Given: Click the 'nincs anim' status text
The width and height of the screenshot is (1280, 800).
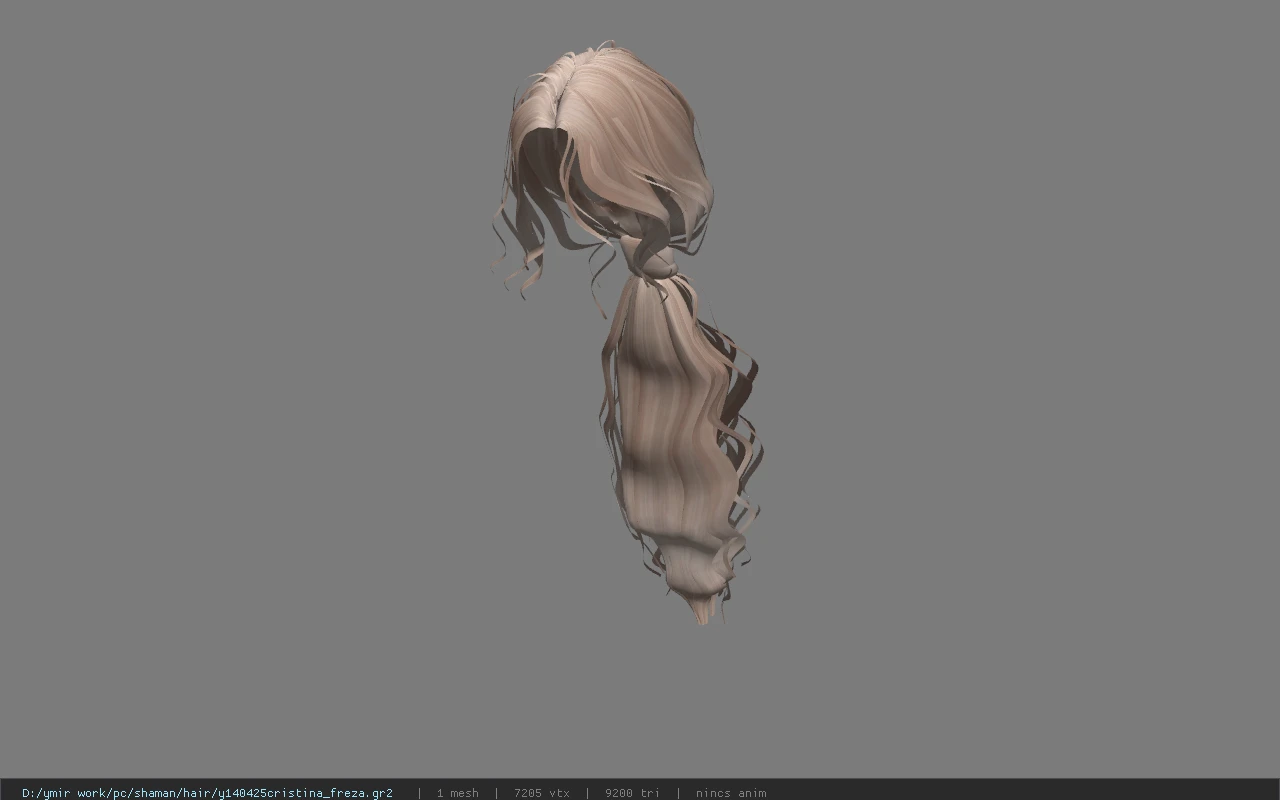Looking at the screenshot, I should pyautogui.click(x=731, y=793).
